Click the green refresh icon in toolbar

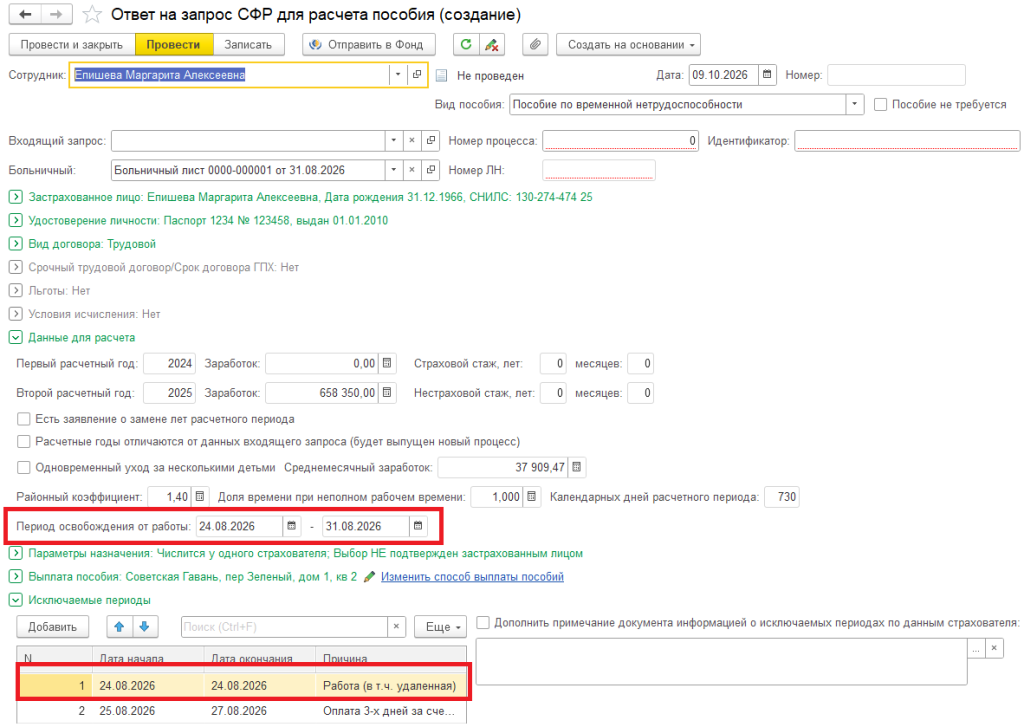466,44
